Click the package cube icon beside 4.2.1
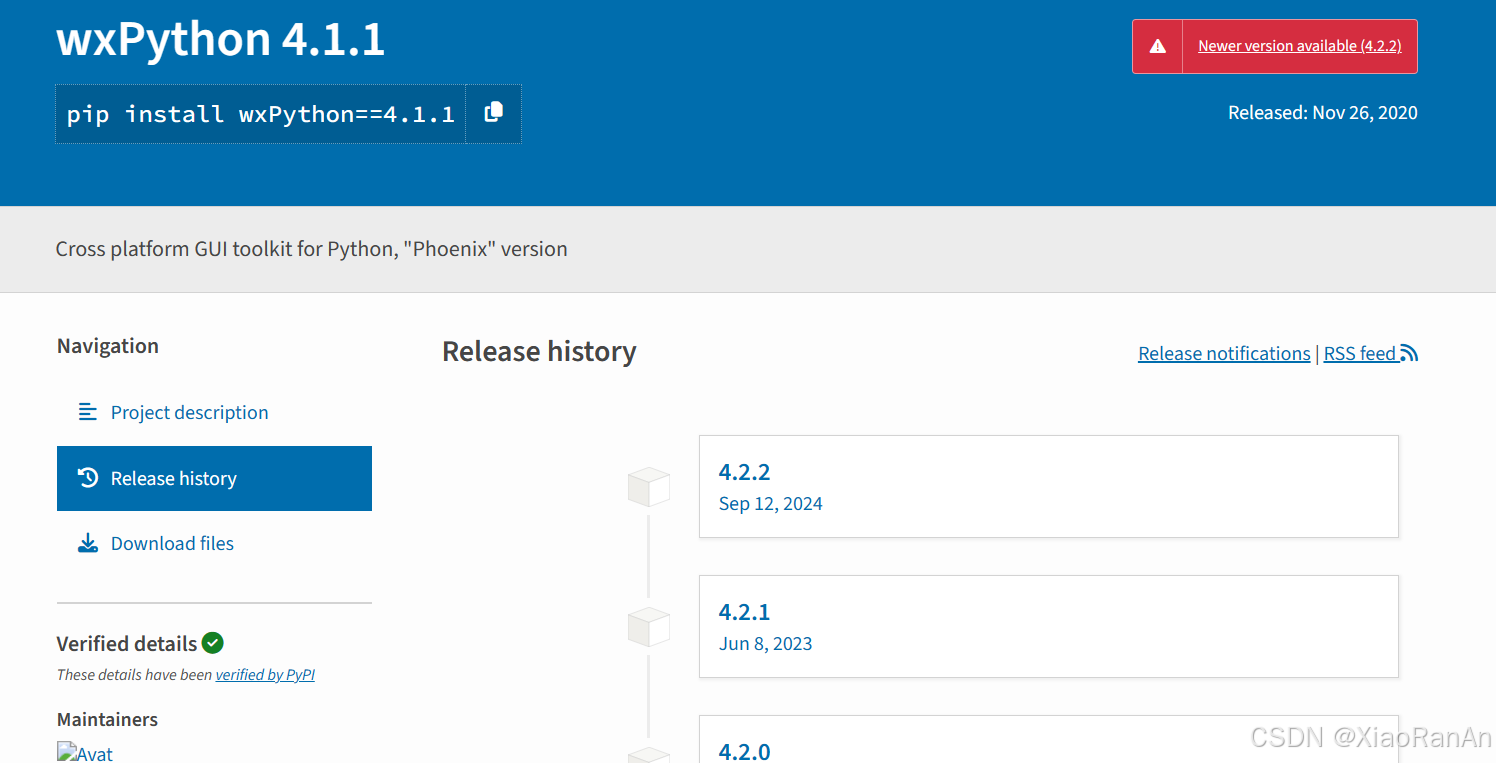 click(x=648, y=627)
